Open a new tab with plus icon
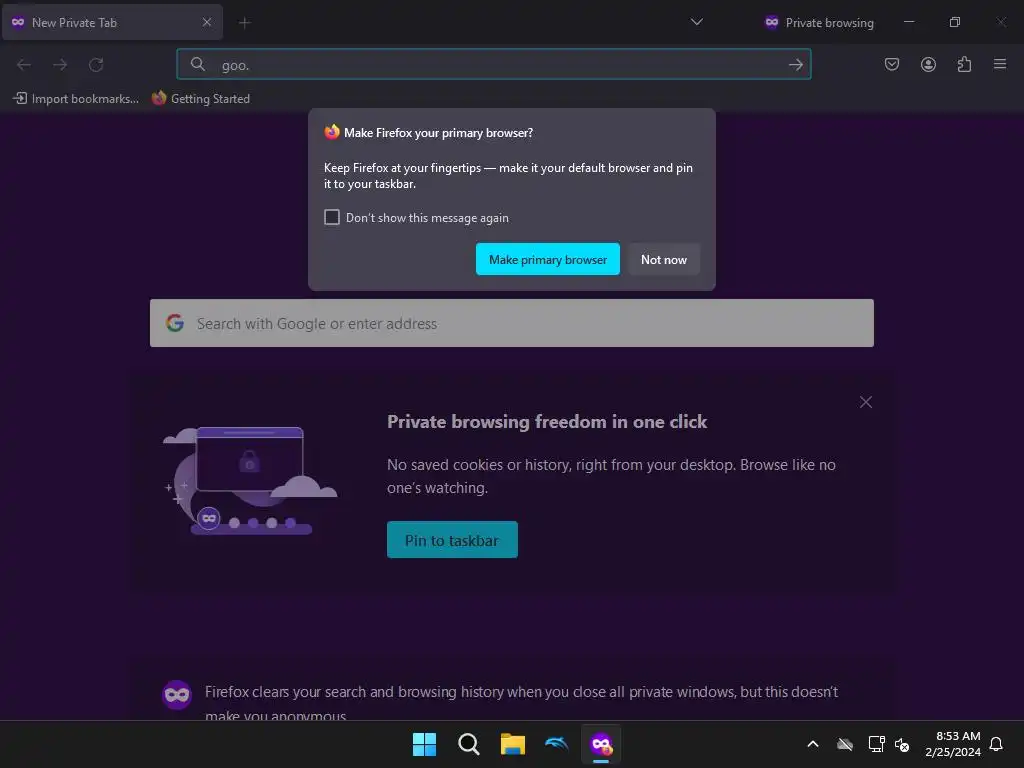The width and height of the screenshot is (1024, 768). 244,23
